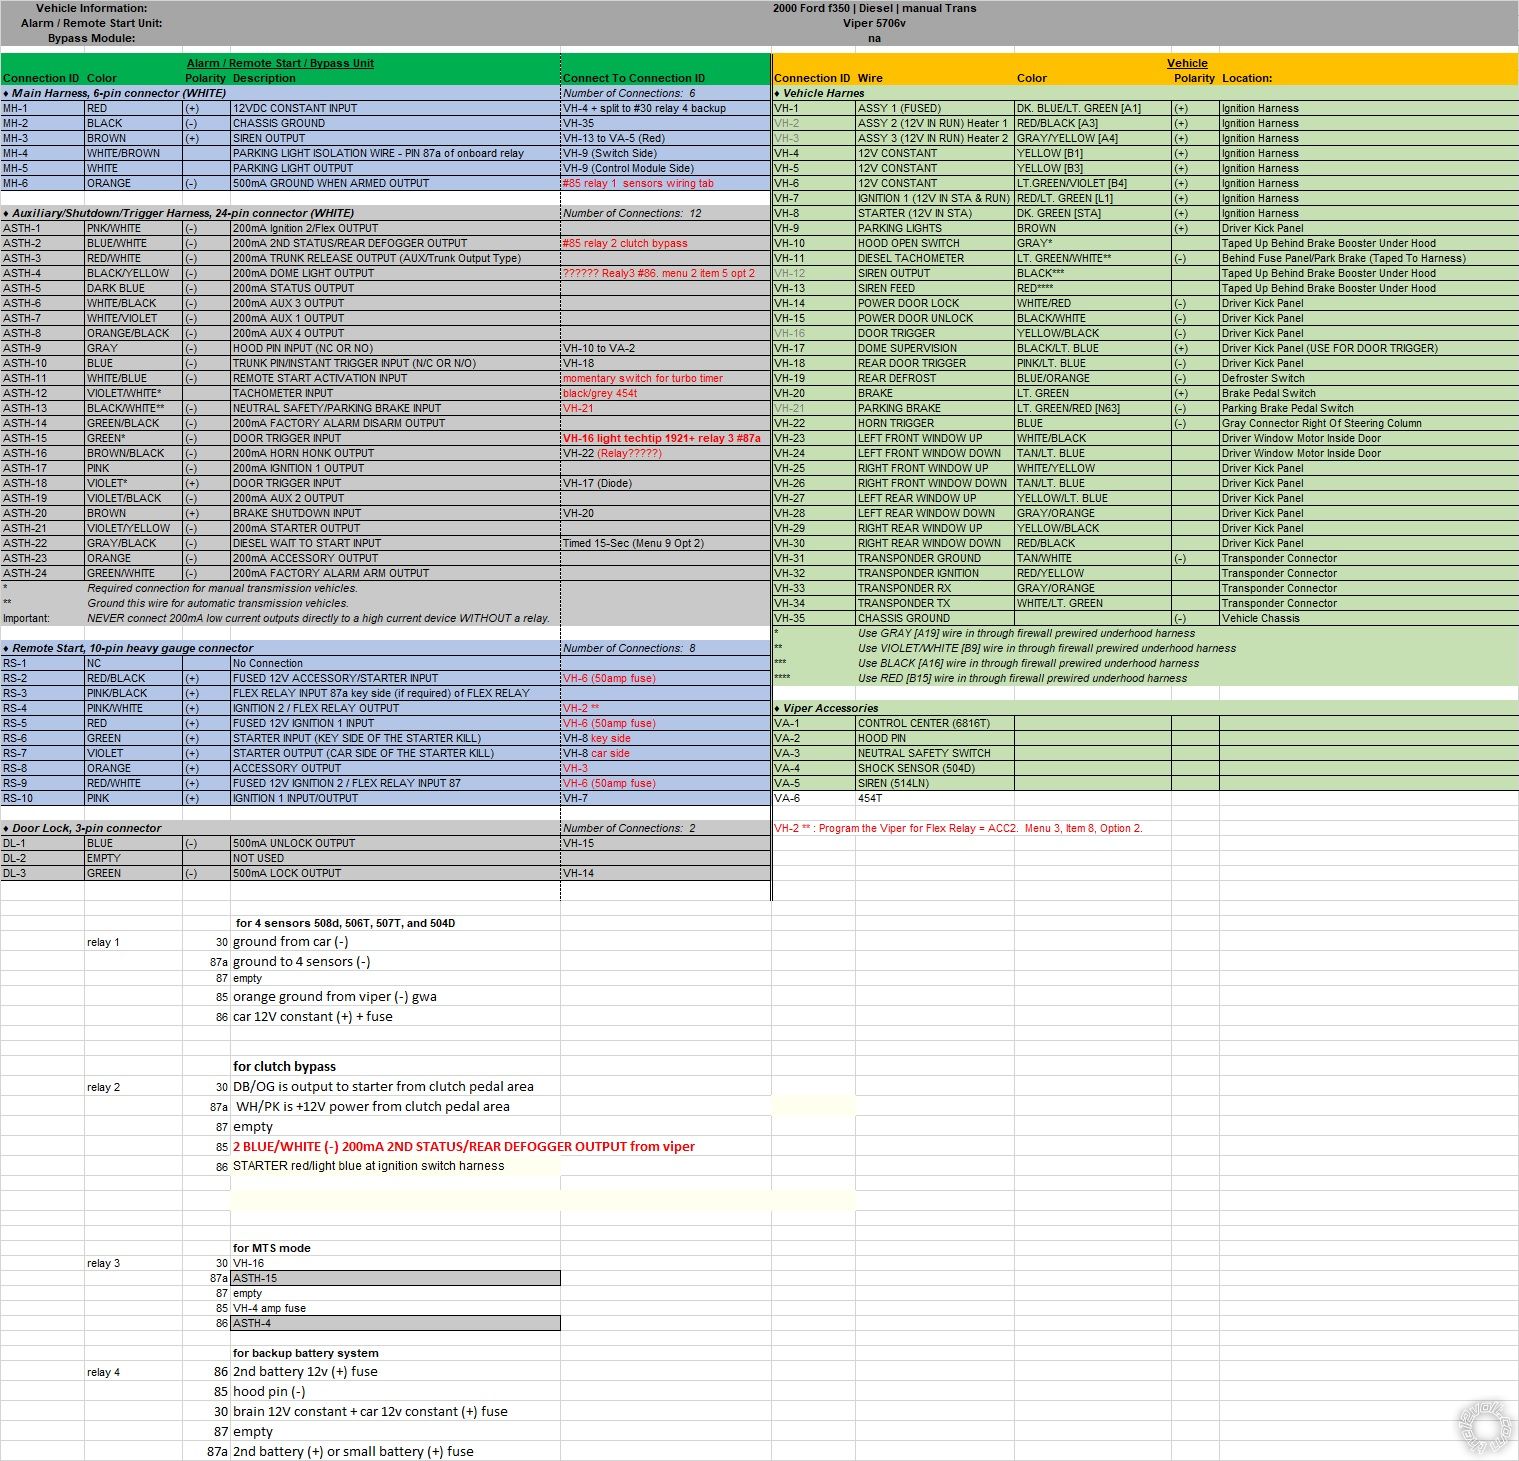Select 'Alarm / Remote Start / Bypass Unit' header

[280, 63]
